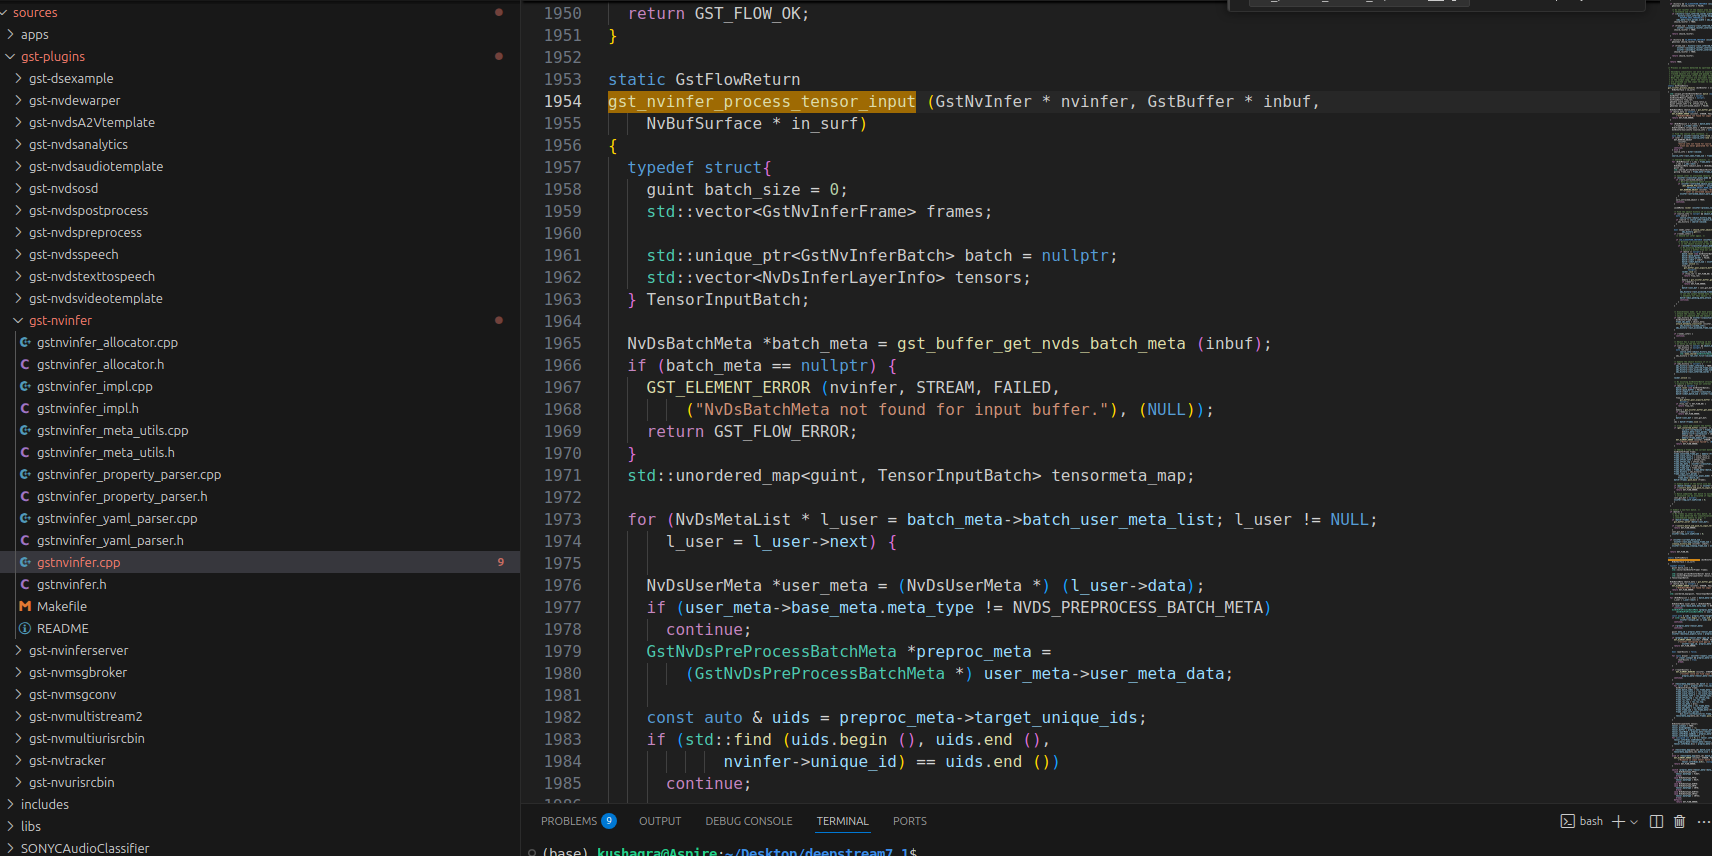Open the DEBUG CONSOLE tab
This screenshot has width=1712, height=856.
pyautogui.click(x=749, y=821)
